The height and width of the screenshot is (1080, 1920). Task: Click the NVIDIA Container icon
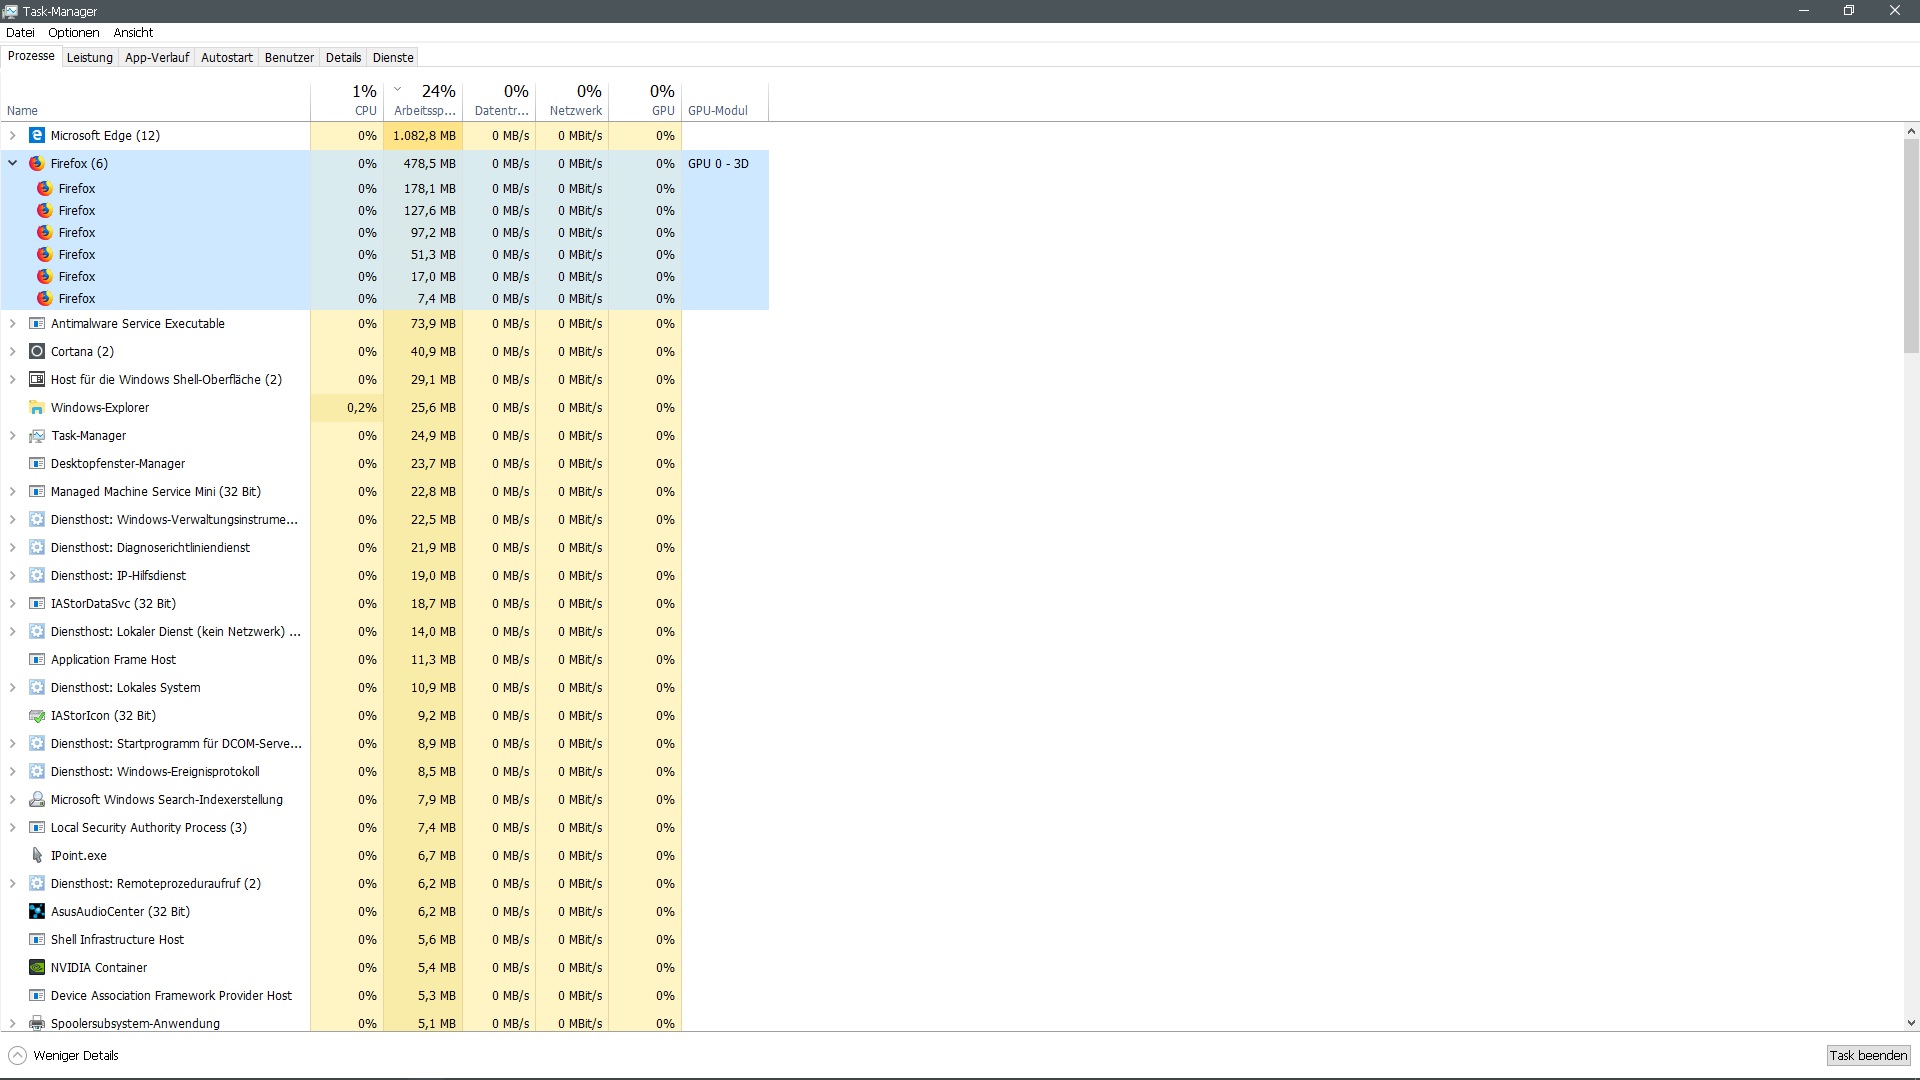(x=37, y=967)
